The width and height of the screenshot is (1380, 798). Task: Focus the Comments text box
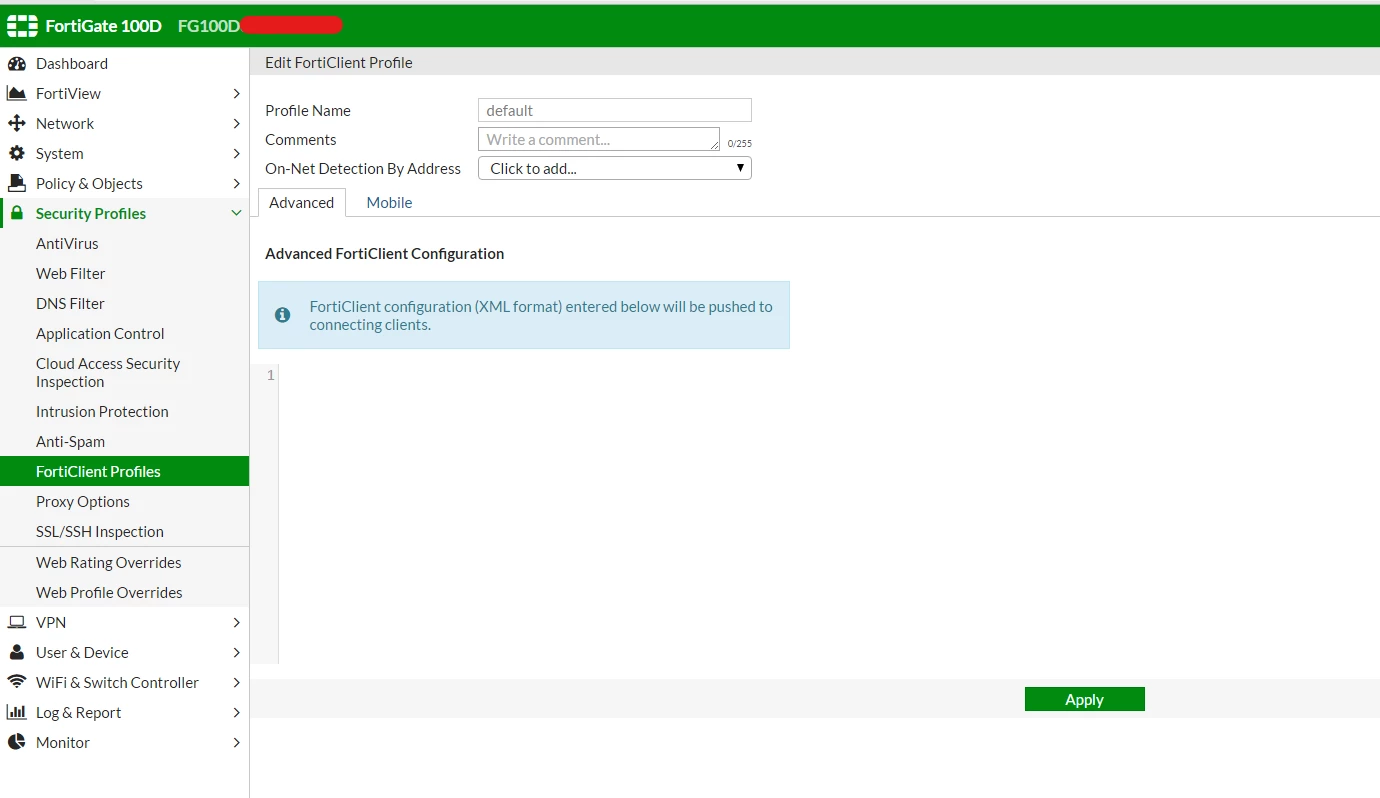click(x=599, y=139)
